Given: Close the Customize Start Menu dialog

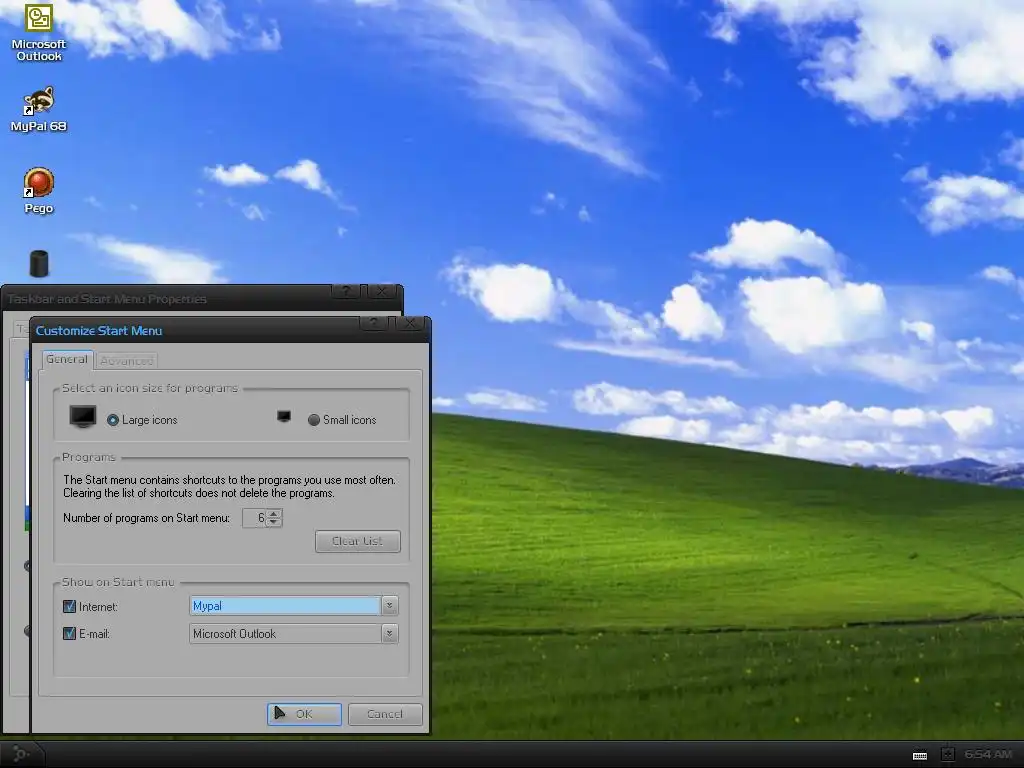Looking at the screenshot, I should [x=410, y=323].
